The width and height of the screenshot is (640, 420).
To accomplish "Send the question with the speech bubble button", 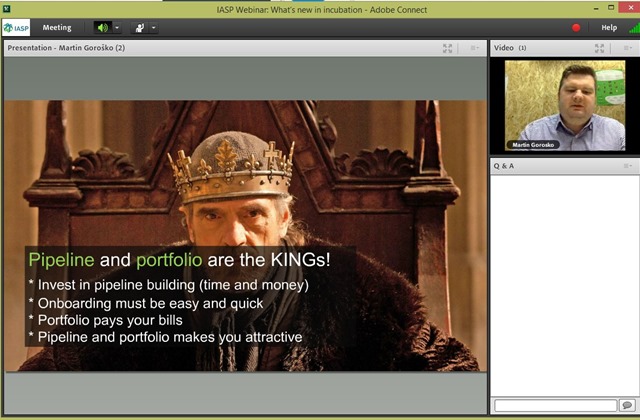I will pos(627,405).
